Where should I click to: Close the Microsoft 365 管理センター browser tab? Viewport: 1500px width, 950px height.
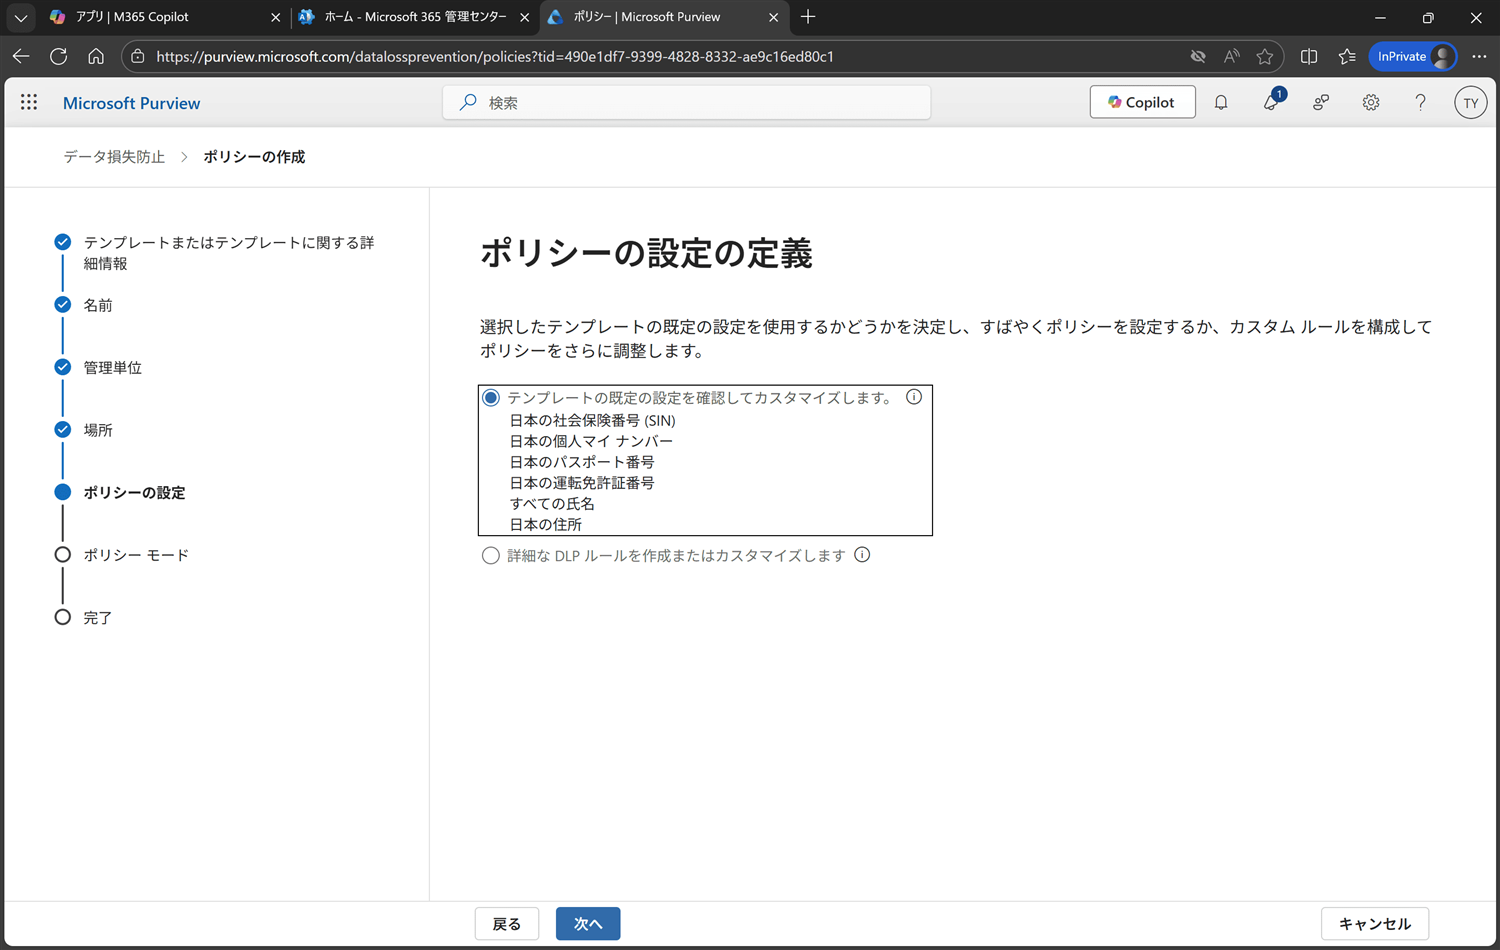coord(524,17)
